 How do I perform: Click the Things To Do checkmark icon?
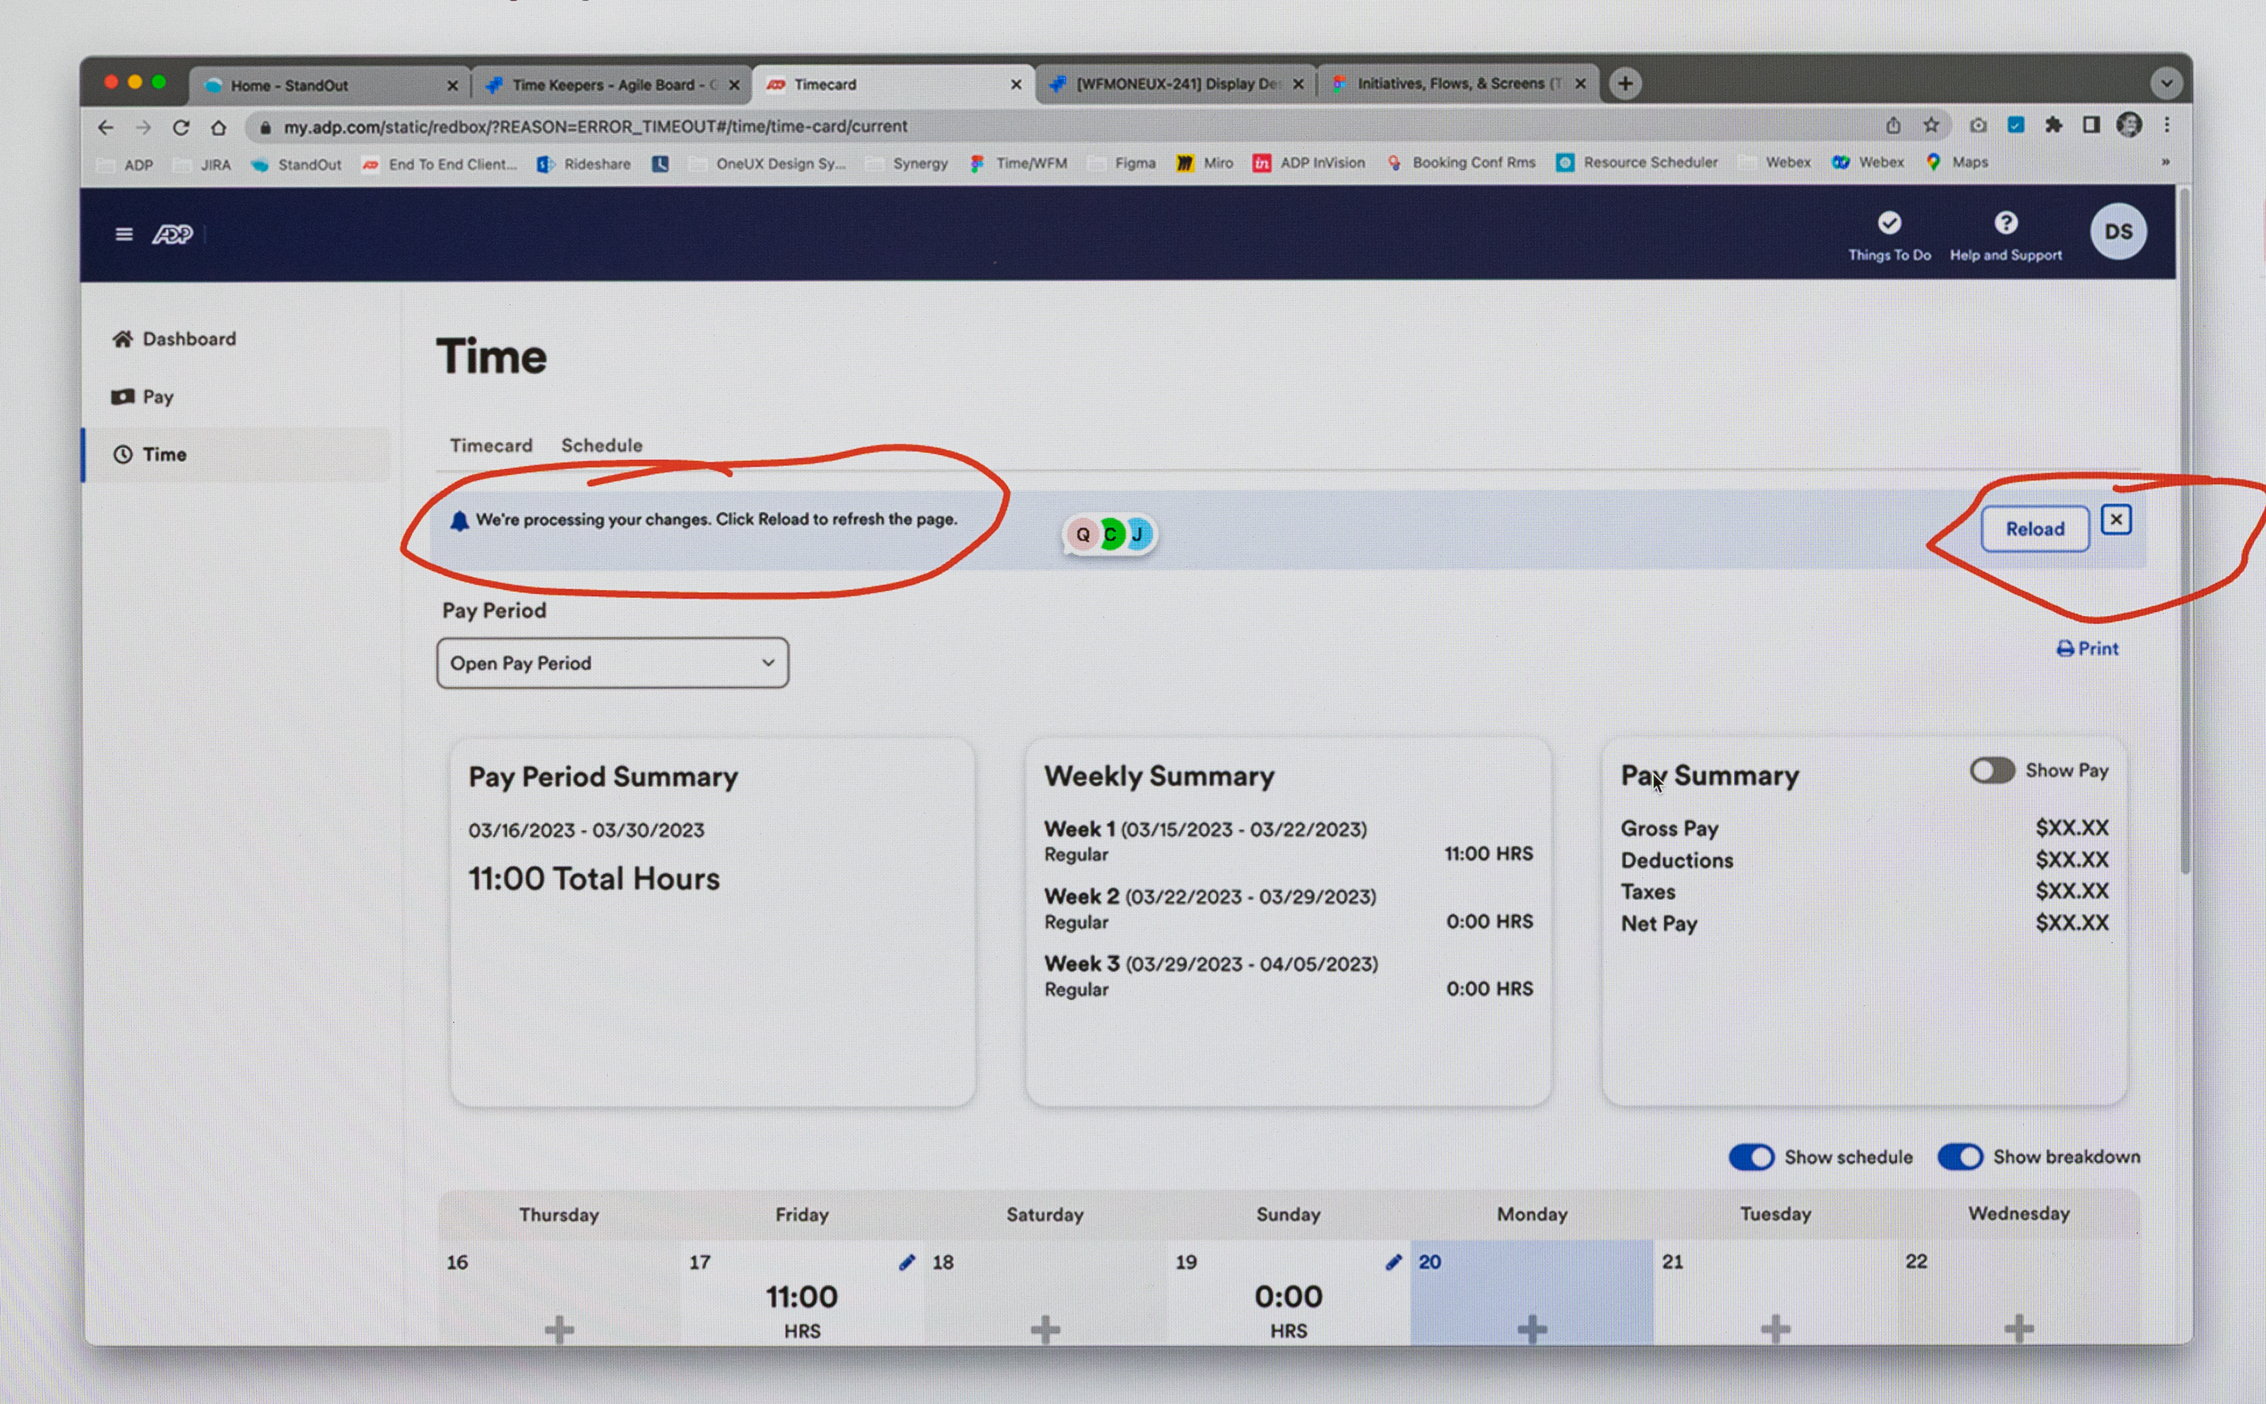[1888, 223]
